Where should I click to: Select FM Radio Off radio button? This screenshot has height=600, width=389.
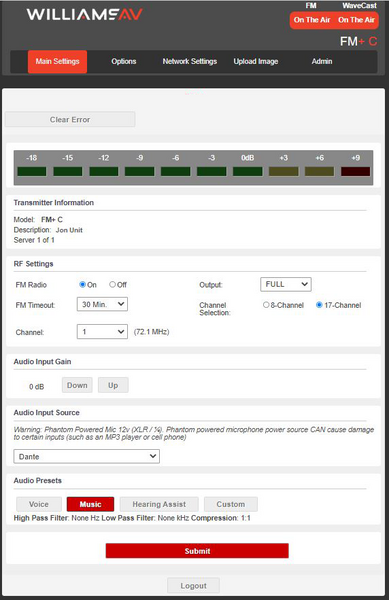point(112,284)
